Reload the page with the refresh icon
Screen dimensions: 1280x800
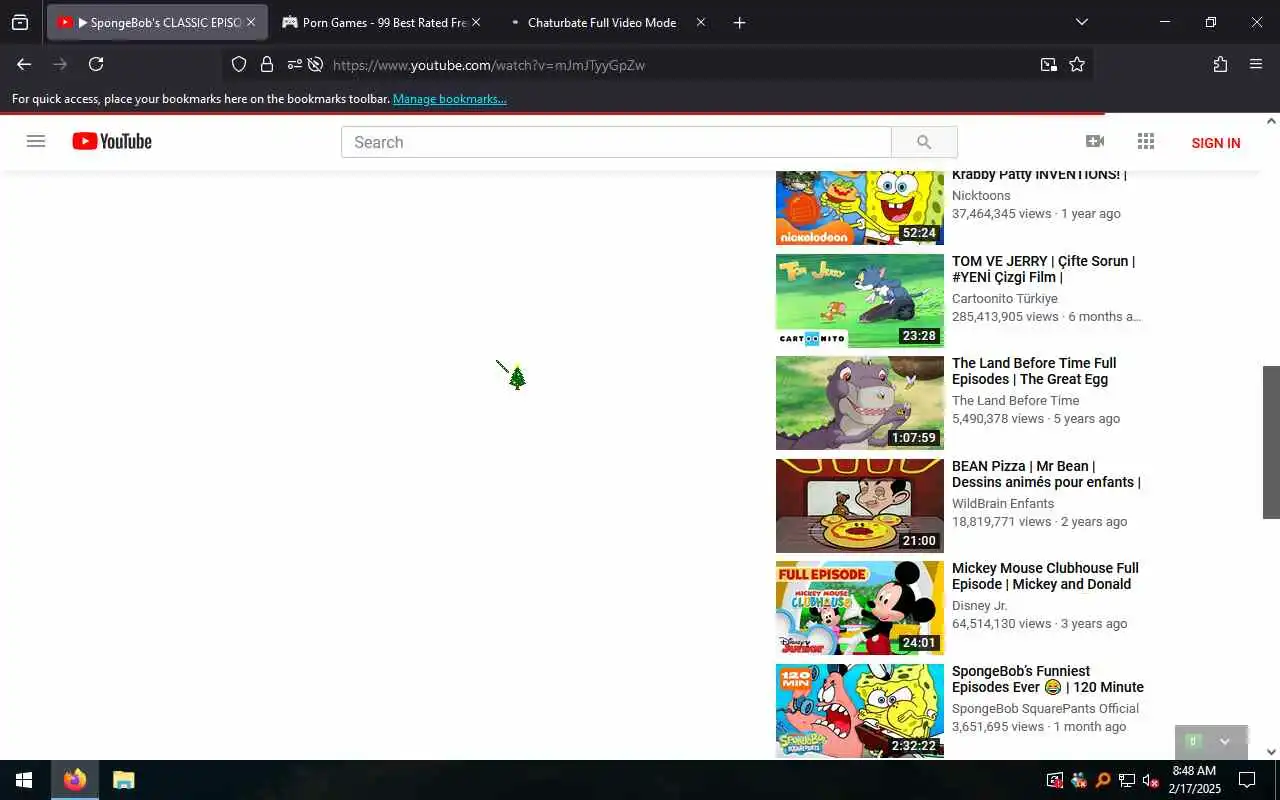pyautogui.click(x=96, y=64)
